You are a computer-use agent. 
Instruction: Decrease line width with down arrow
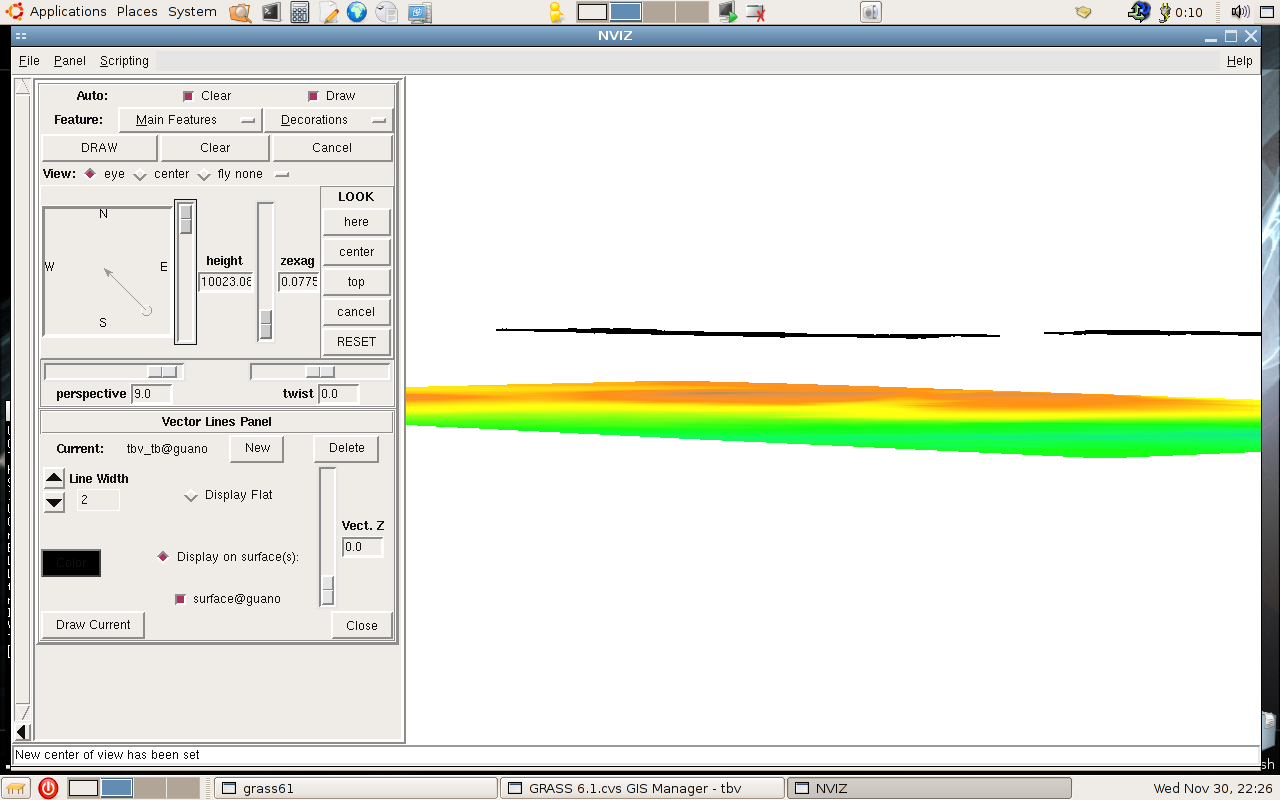pos(55,502)
